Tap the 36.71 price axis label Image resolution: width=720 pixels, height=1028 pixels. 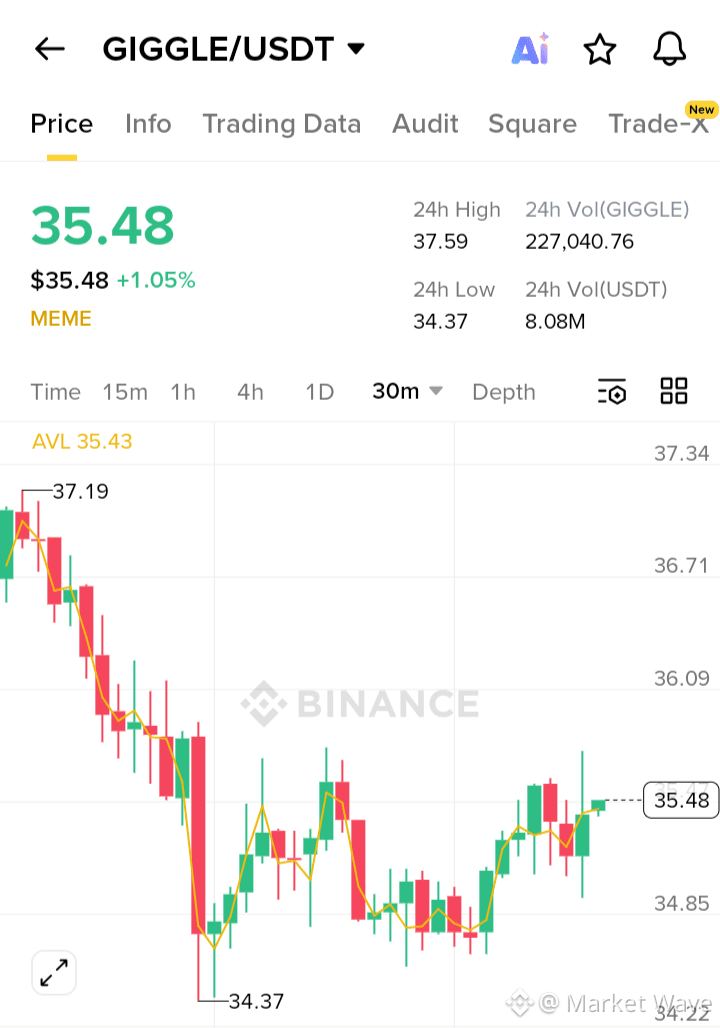681,565
